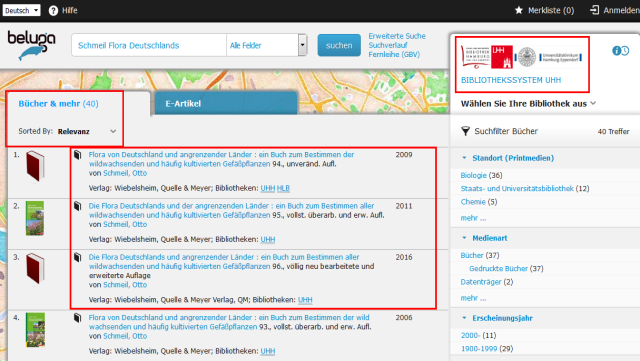Expand Wählen Sie Ihre Bibliothek aus chevron
This screenshot has width=640, height=361.
click(x=593, y=103)
